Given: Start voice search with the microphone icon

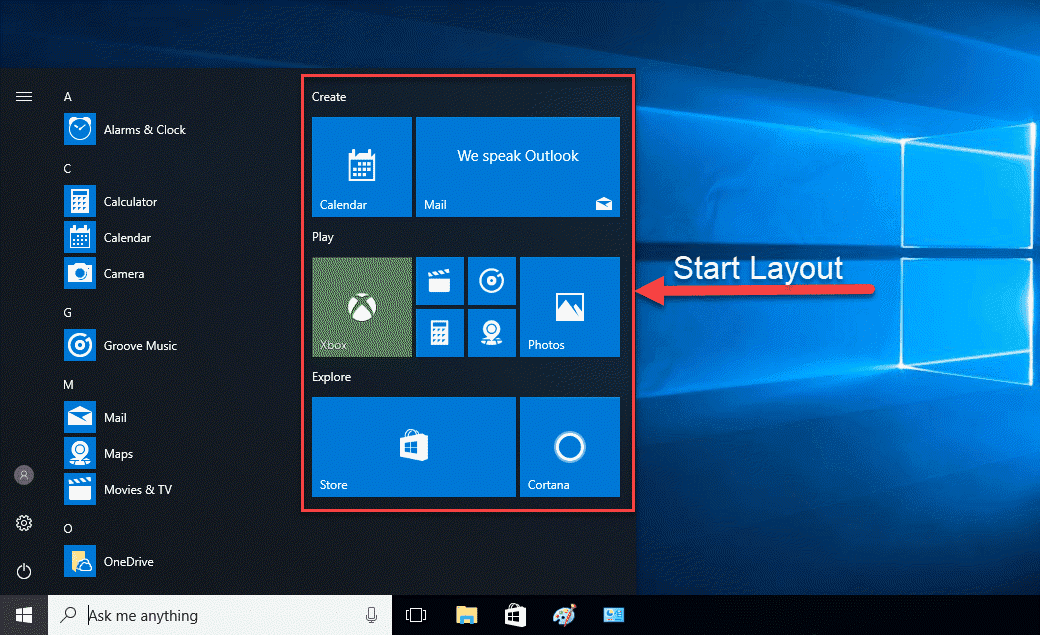Looking at the screenshot, I should pyautogui.click(x=371, y=615).
